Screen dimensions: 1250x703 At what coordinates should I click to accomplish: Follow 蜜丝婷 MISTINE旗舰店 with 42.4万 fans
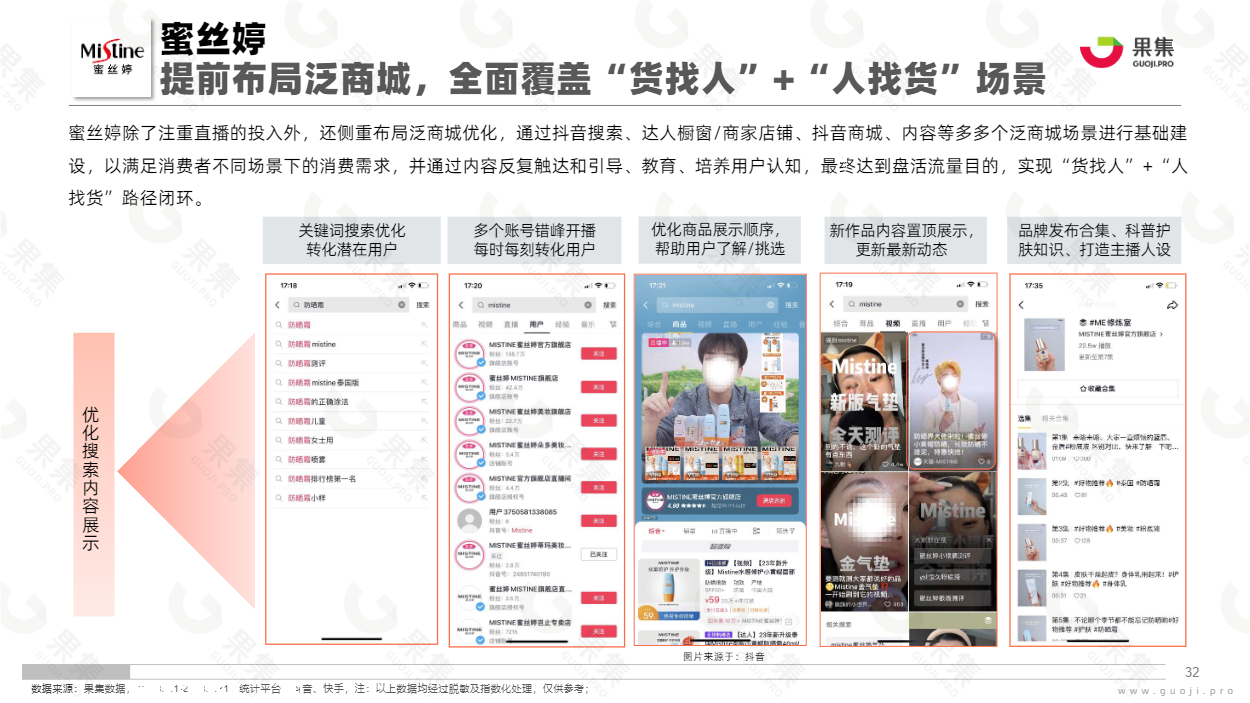coord(599,388)
